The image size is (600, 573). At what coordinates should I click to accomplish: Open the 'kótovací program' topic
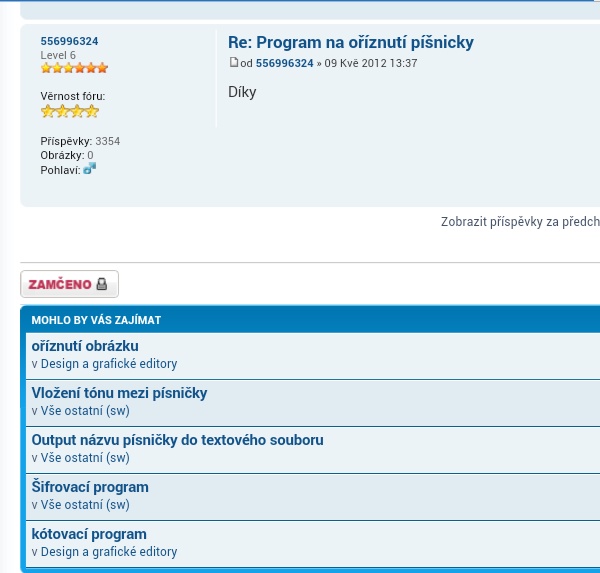tap(89, 534)
